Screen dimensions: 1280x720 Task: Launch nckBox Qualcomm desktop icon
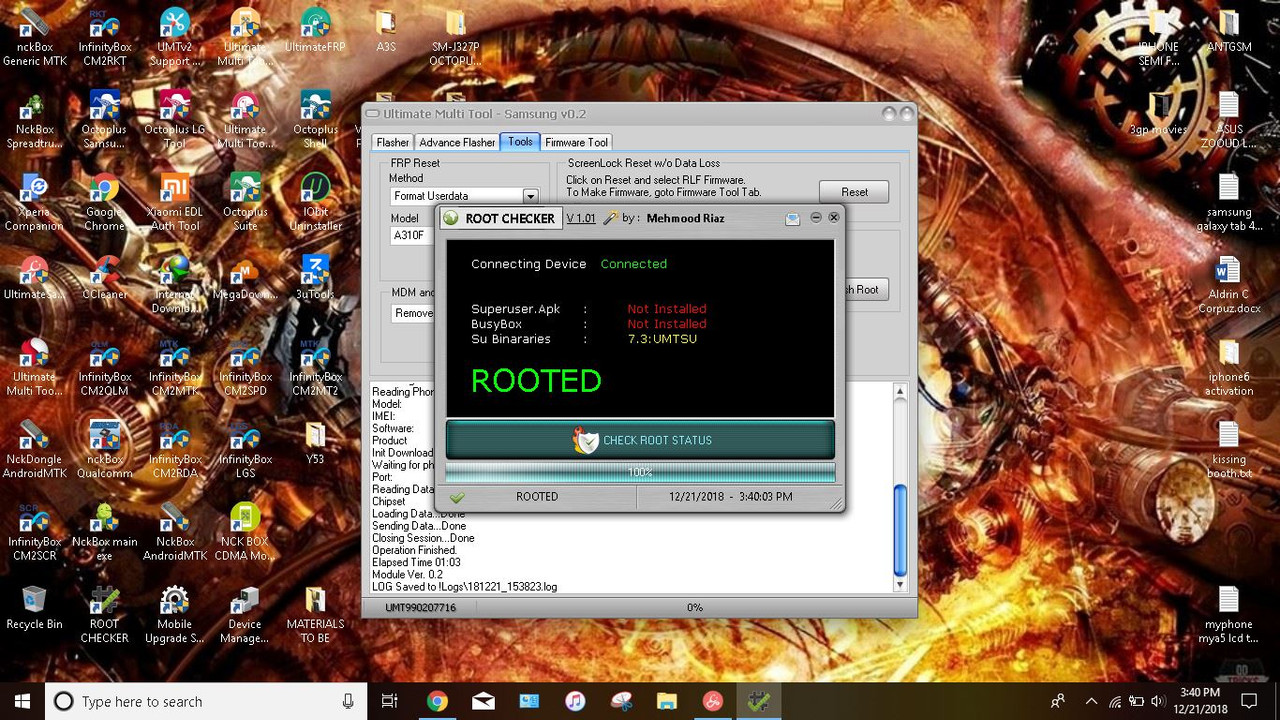(104, 450)
